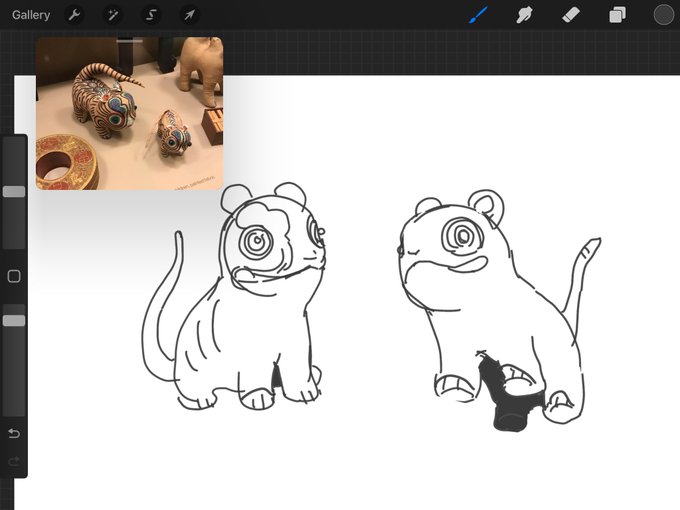The image size is (680, 510).
Task: Tap the right tiger sketch on canvas
Action: coord(499,310)
